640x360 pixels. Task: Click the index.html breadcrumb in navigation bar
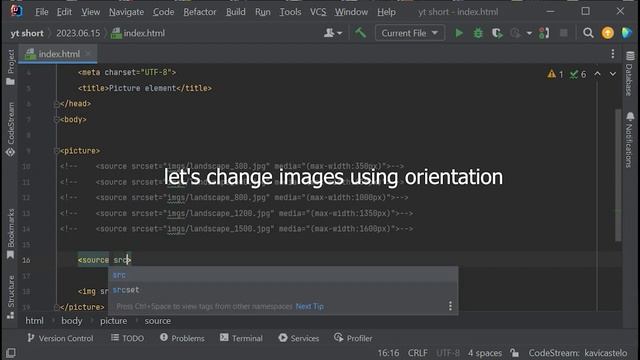point(138,33)
